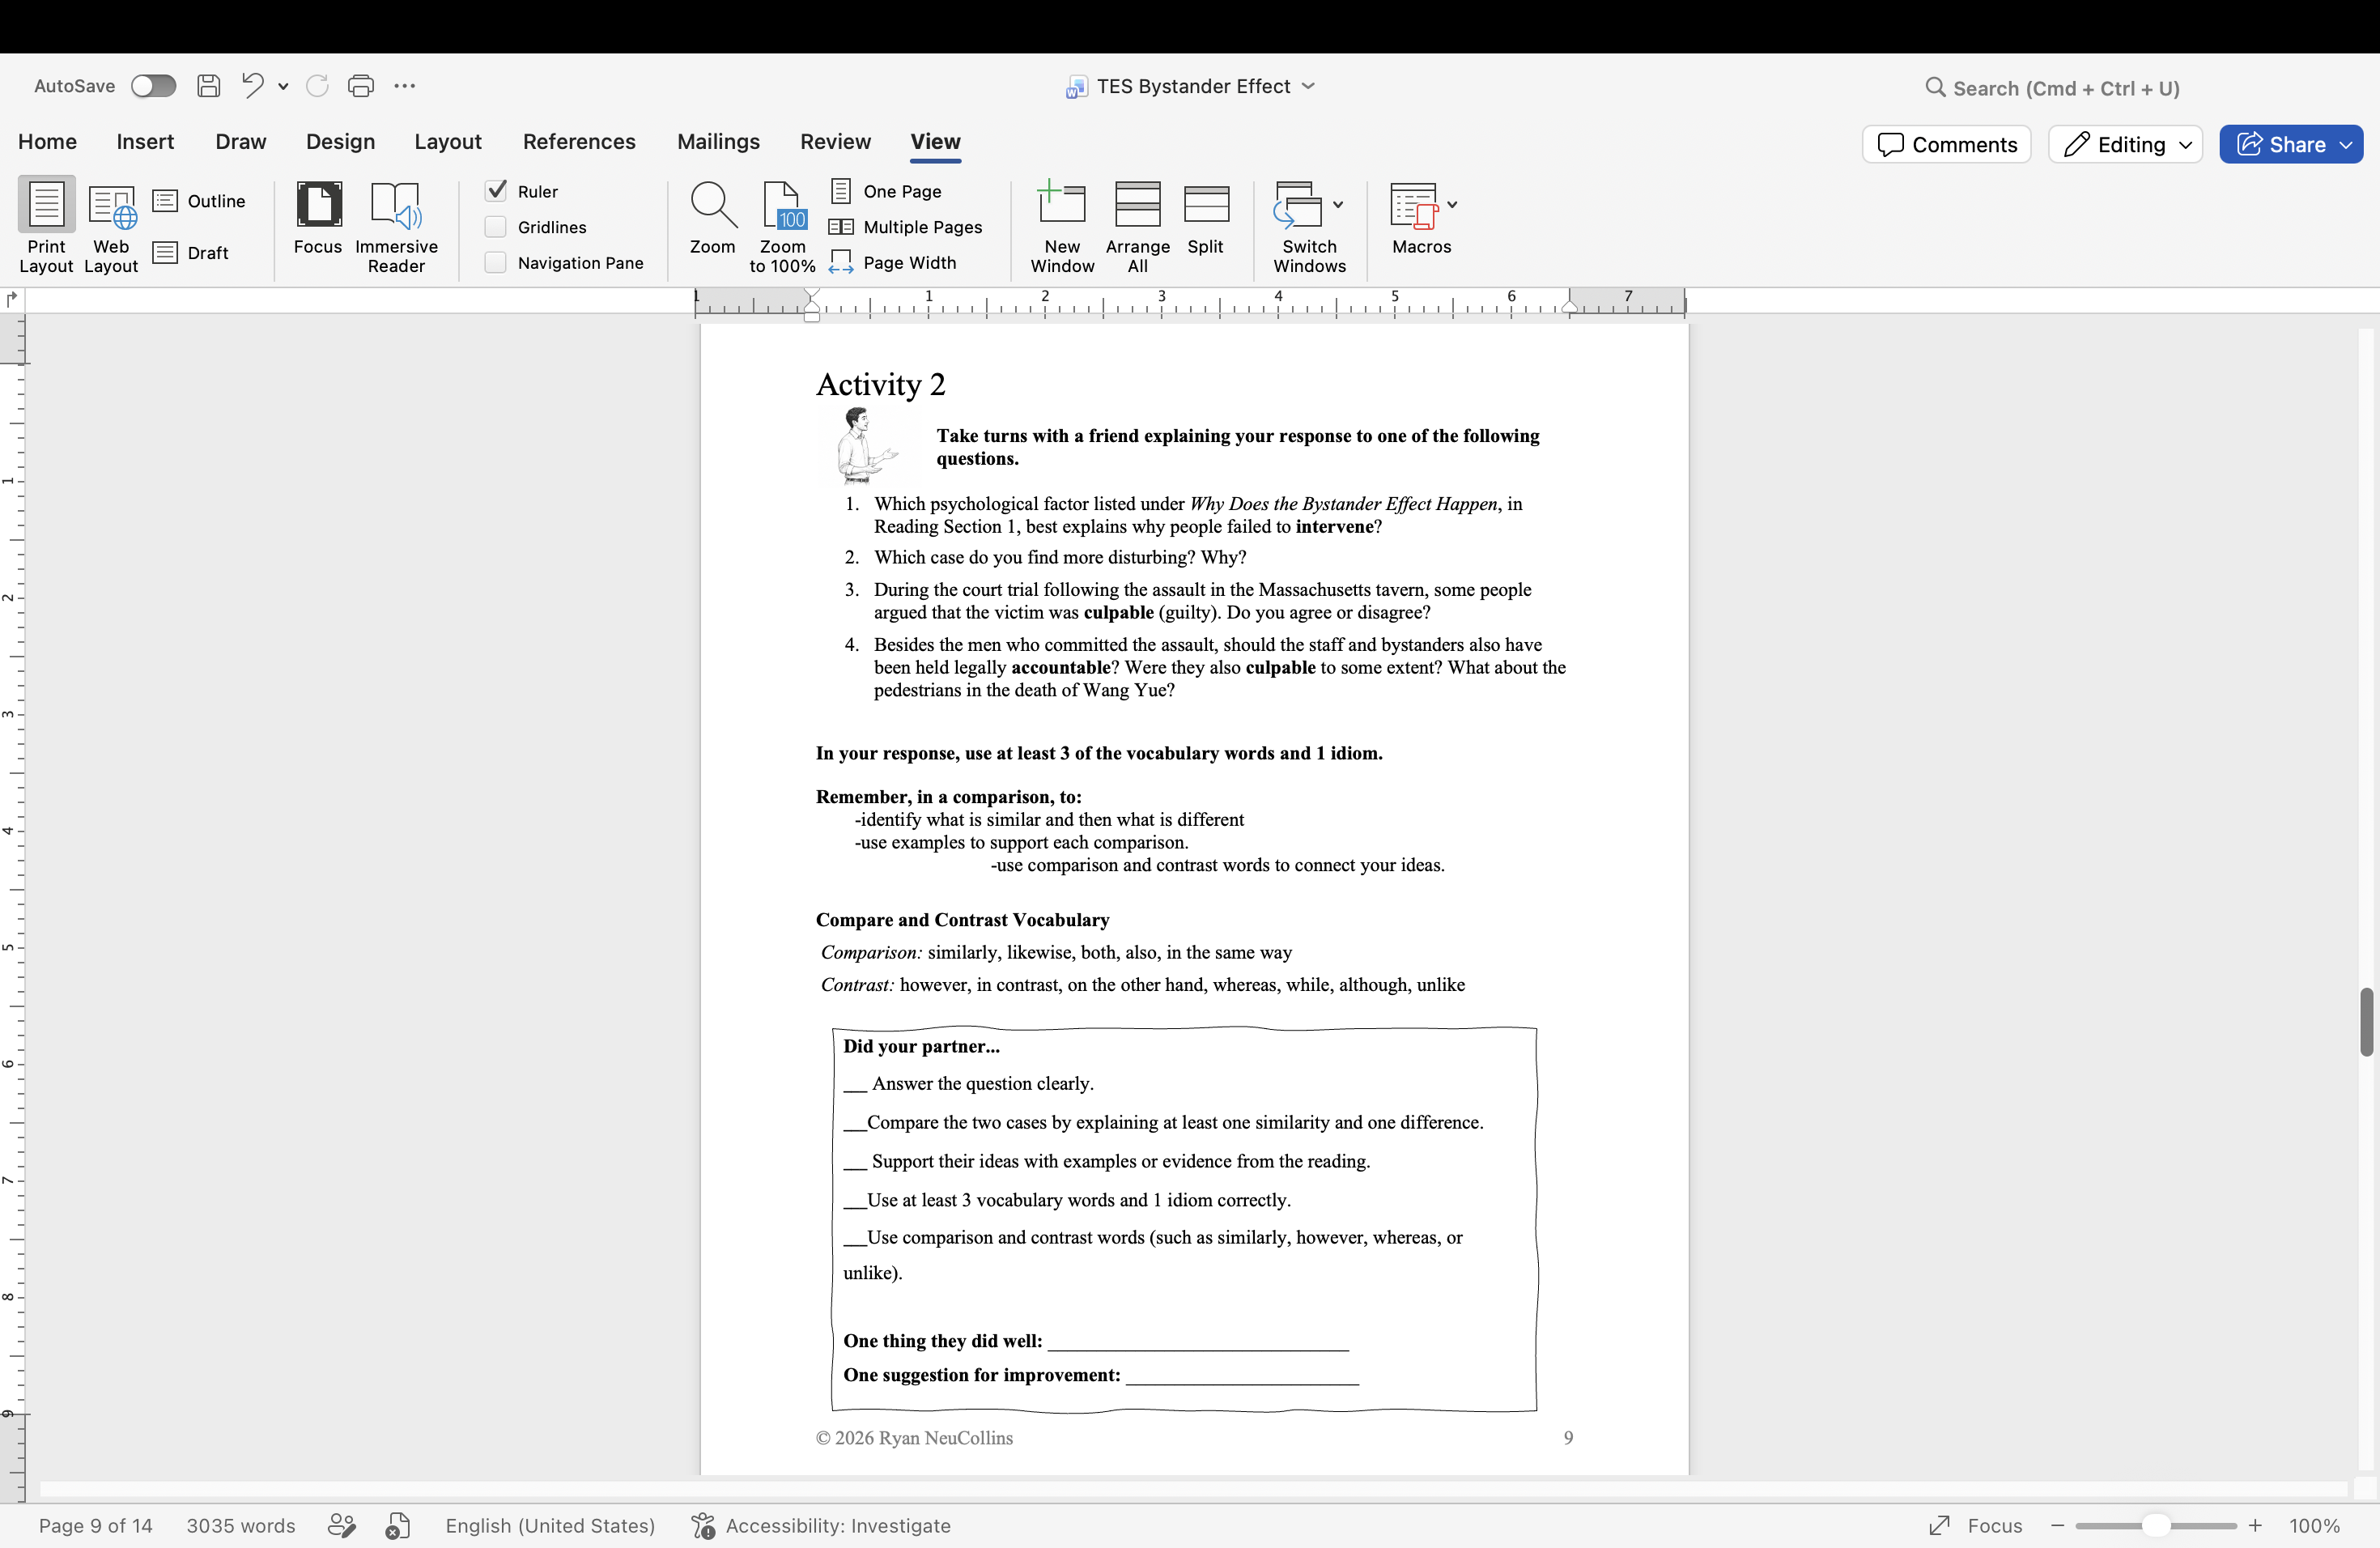
Task: Click the zoom slider handle
Action: tap(2156, 1526)
